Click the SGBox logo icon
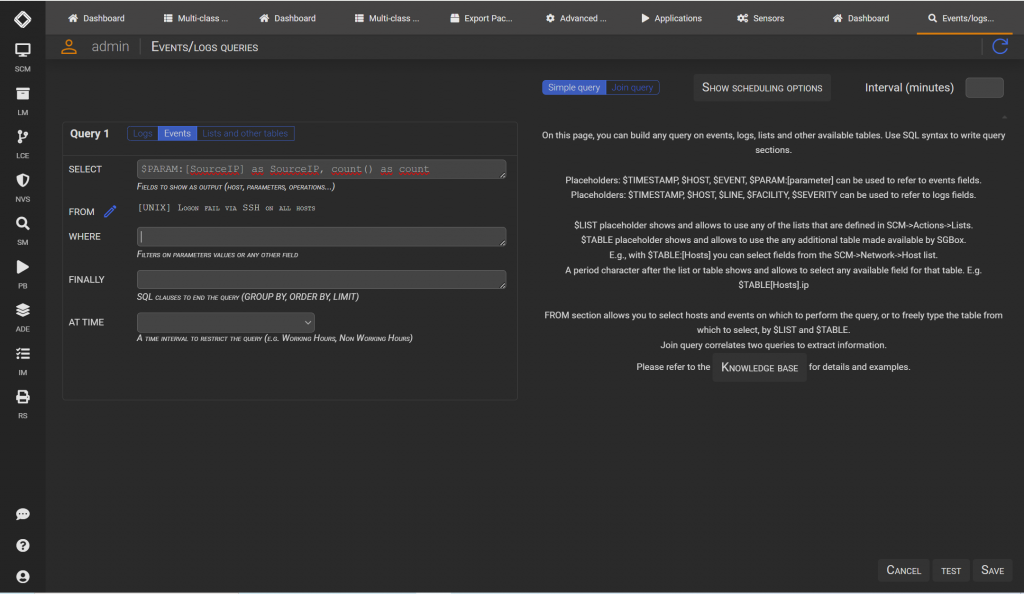This screenshot has height=594, width=1024. [22, 19]
